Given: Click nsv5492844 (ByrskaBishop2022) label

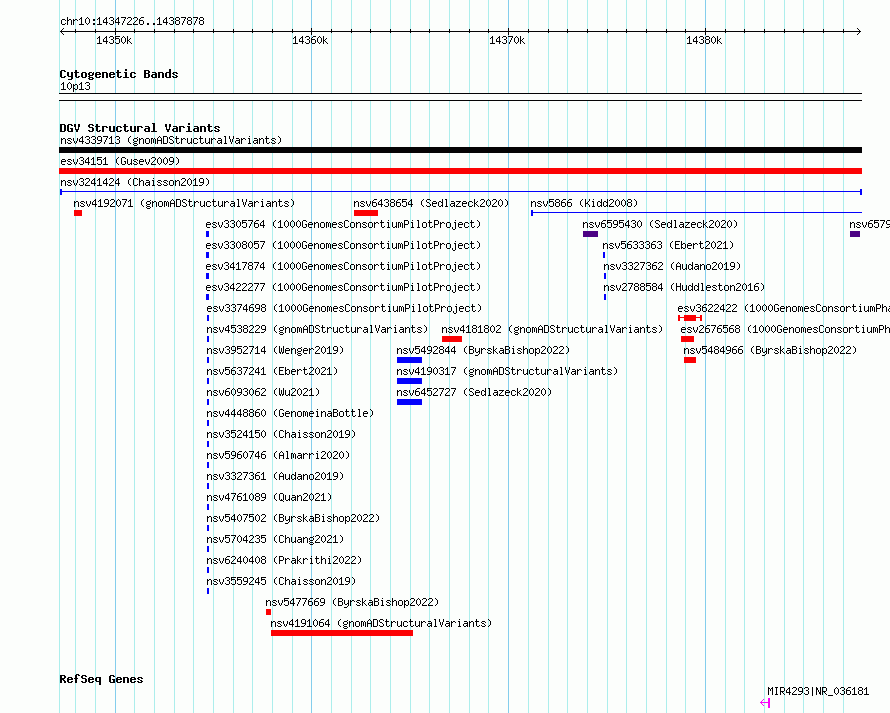Looking at the screenshot, I should [x=483, y=350].
